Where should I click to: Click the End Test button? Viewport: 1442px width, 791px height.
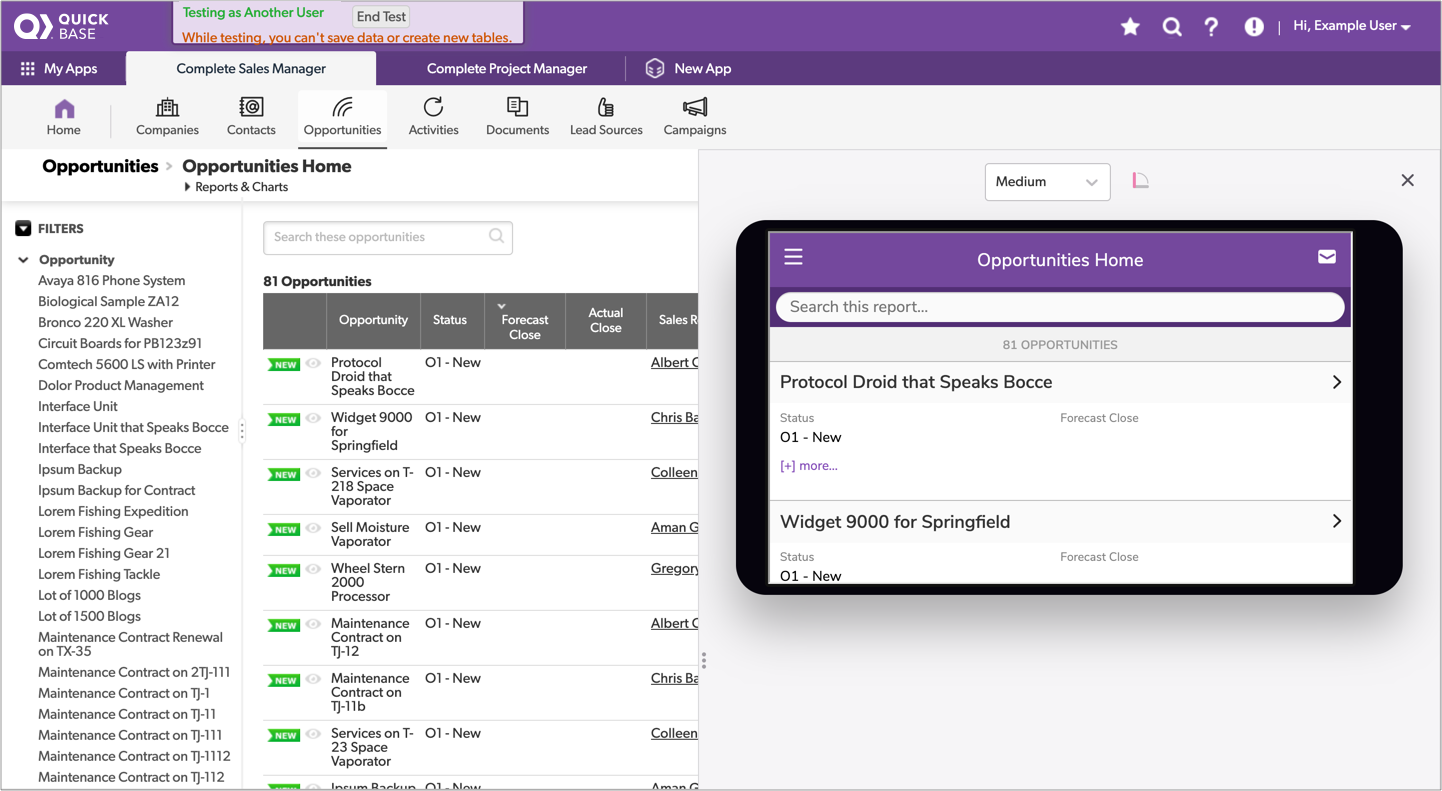pyautogui.click(x=381, y=17)
